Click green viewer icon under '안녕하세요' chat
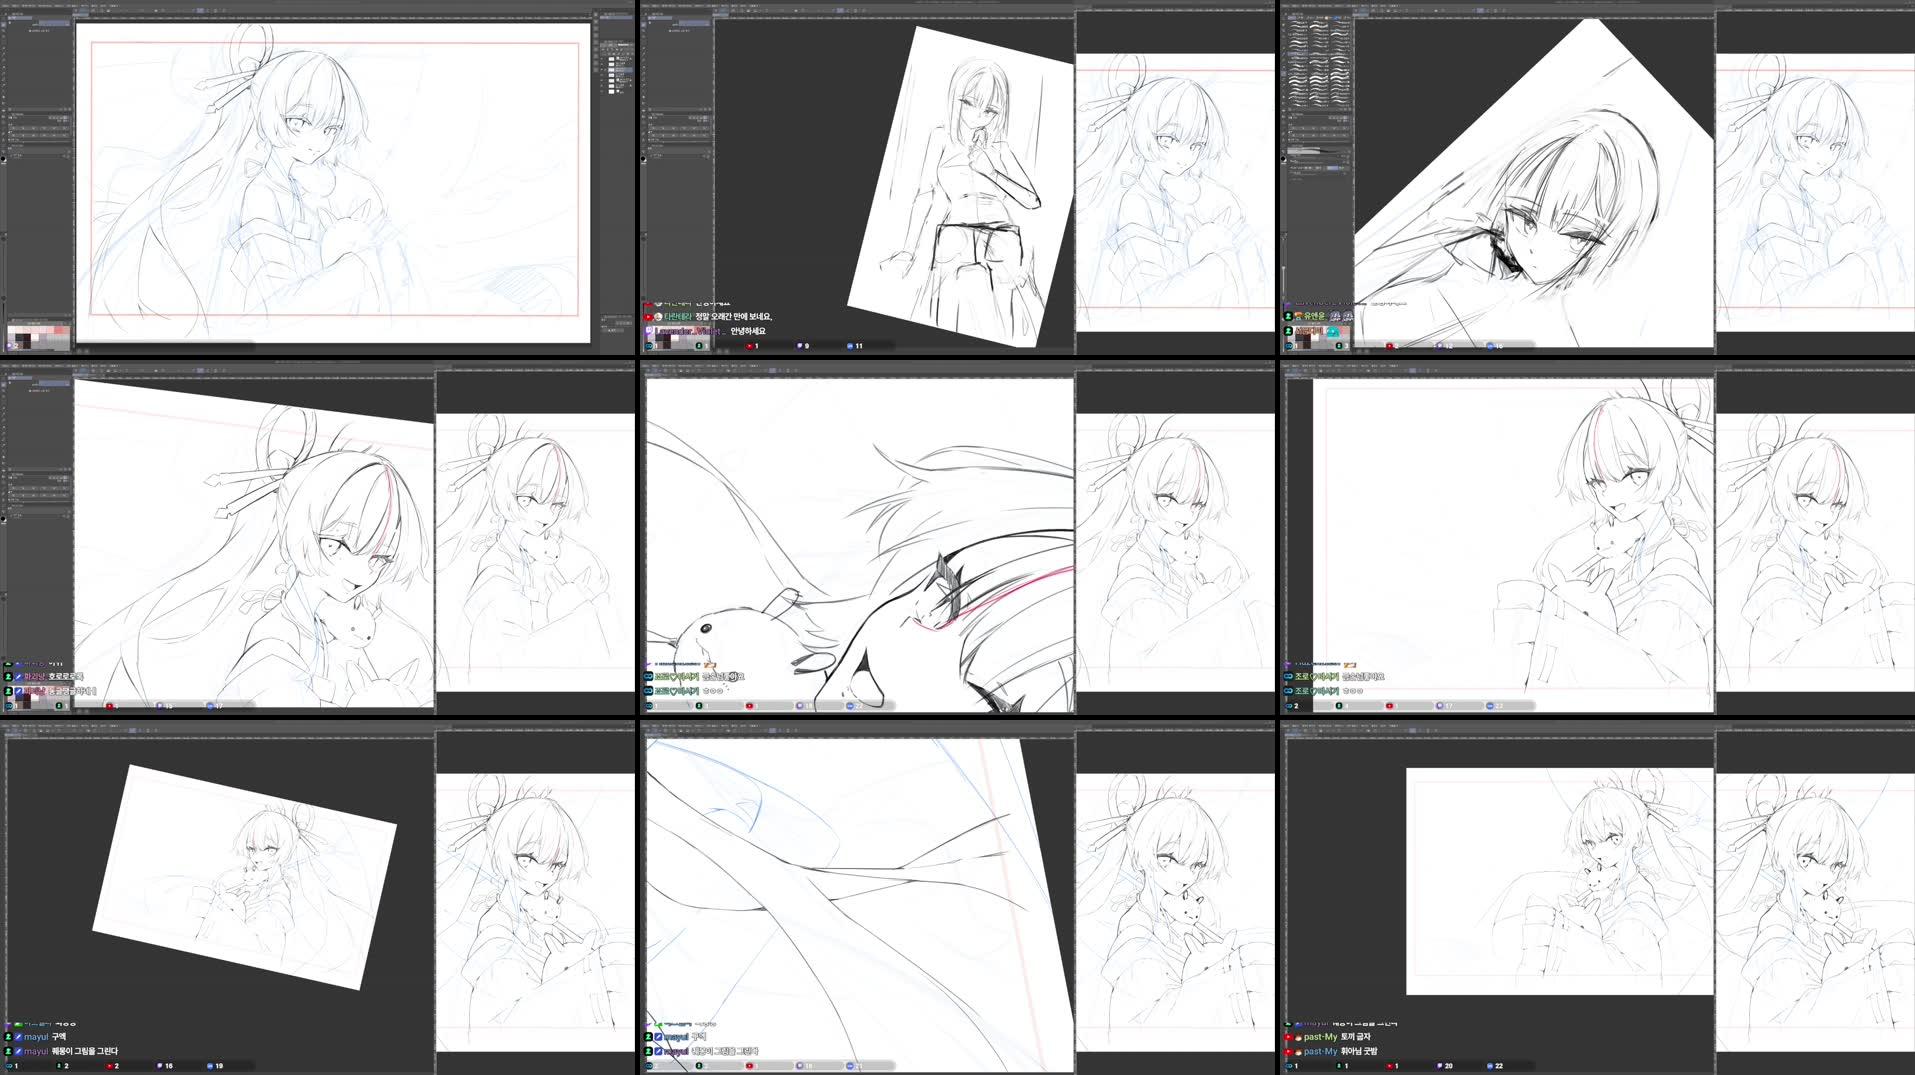The height and width of the screenshot is (1075, 1915). click(x=699, y=346)
